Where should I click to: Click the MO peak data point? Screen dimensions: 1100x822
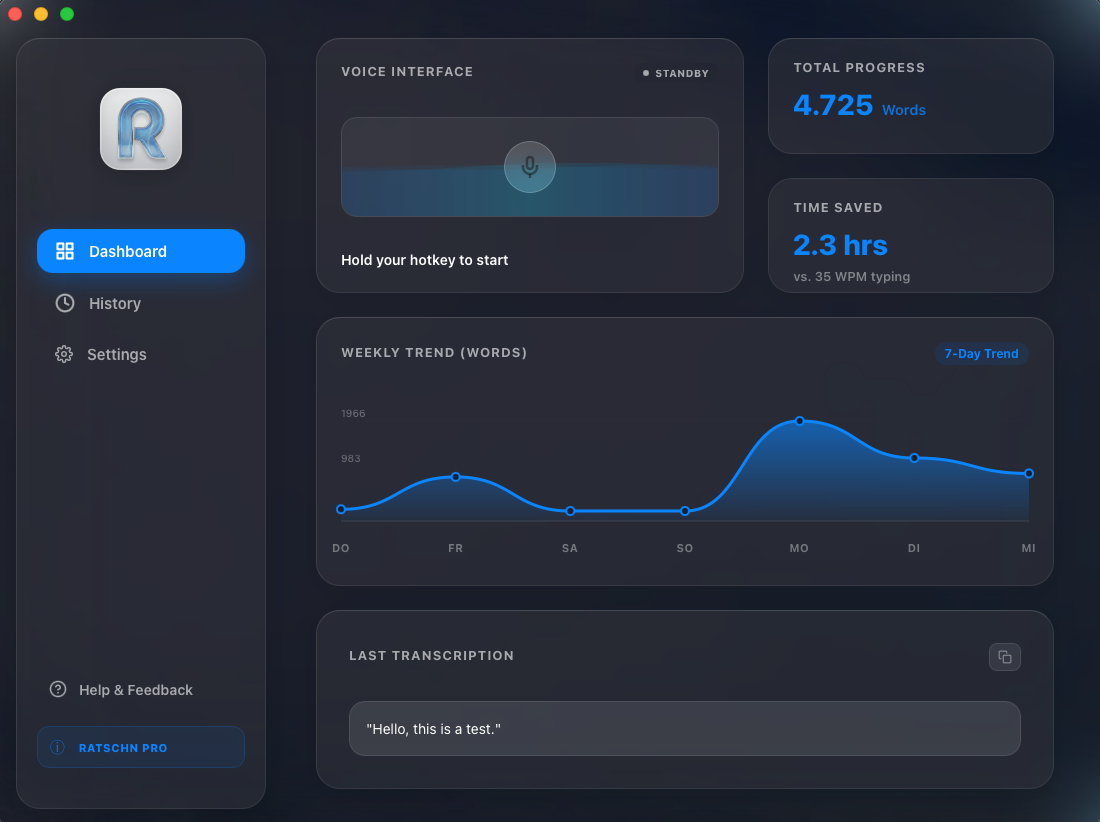pos(799,421)
